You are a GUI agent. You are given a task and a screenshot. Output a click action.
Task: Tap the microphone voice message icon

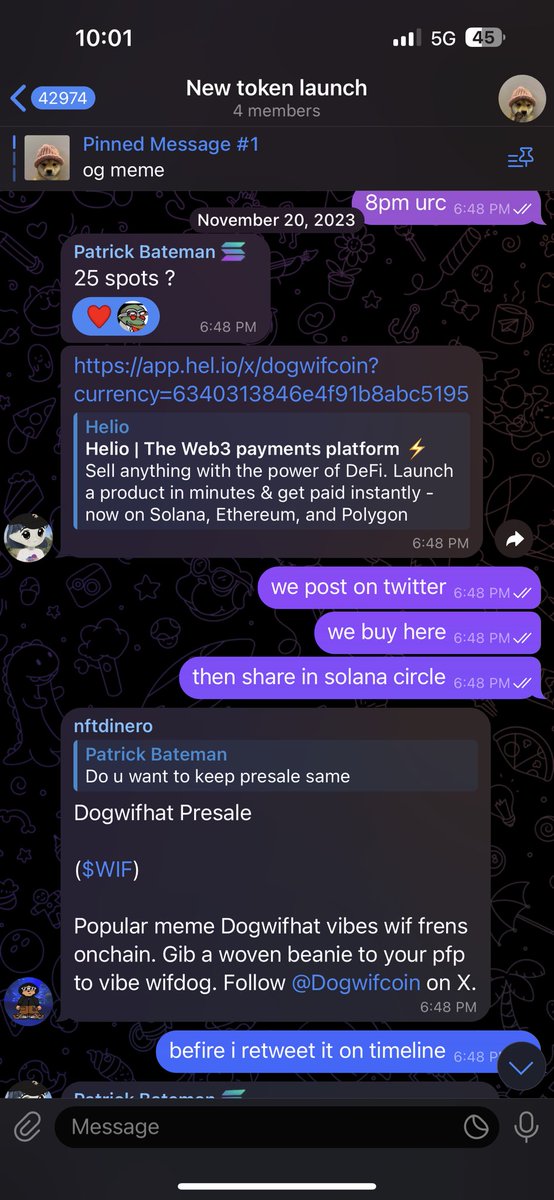click(x=525, y=1127)
